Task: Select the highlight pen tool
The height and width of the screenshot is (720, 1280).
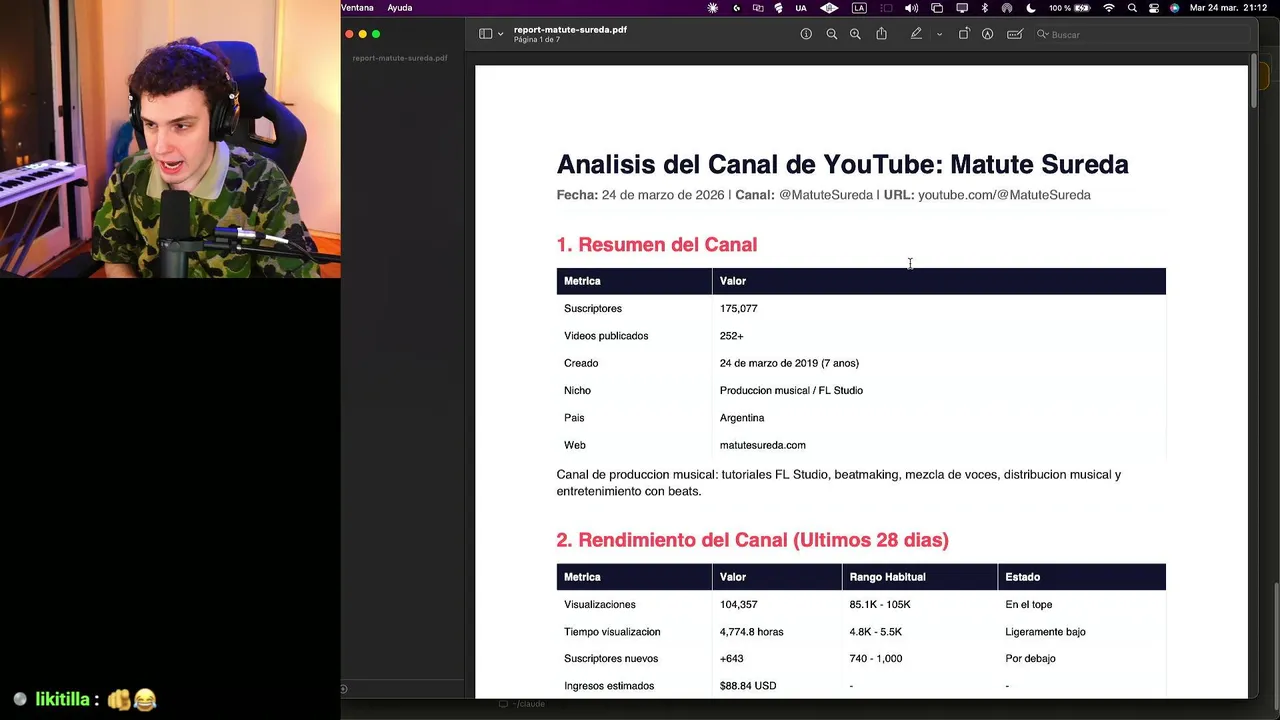Action: coord(916,34)
